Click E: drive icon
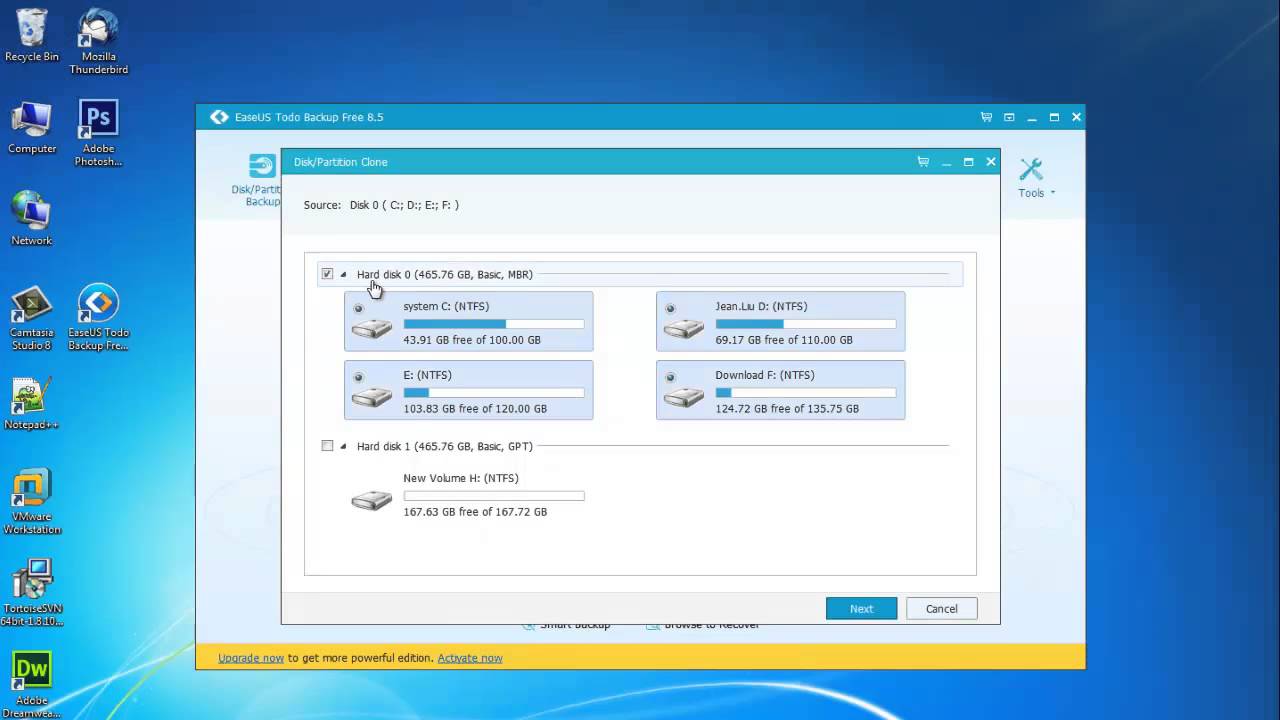The height and width of the screenshot is (720, 1280). tap(372, 397)
